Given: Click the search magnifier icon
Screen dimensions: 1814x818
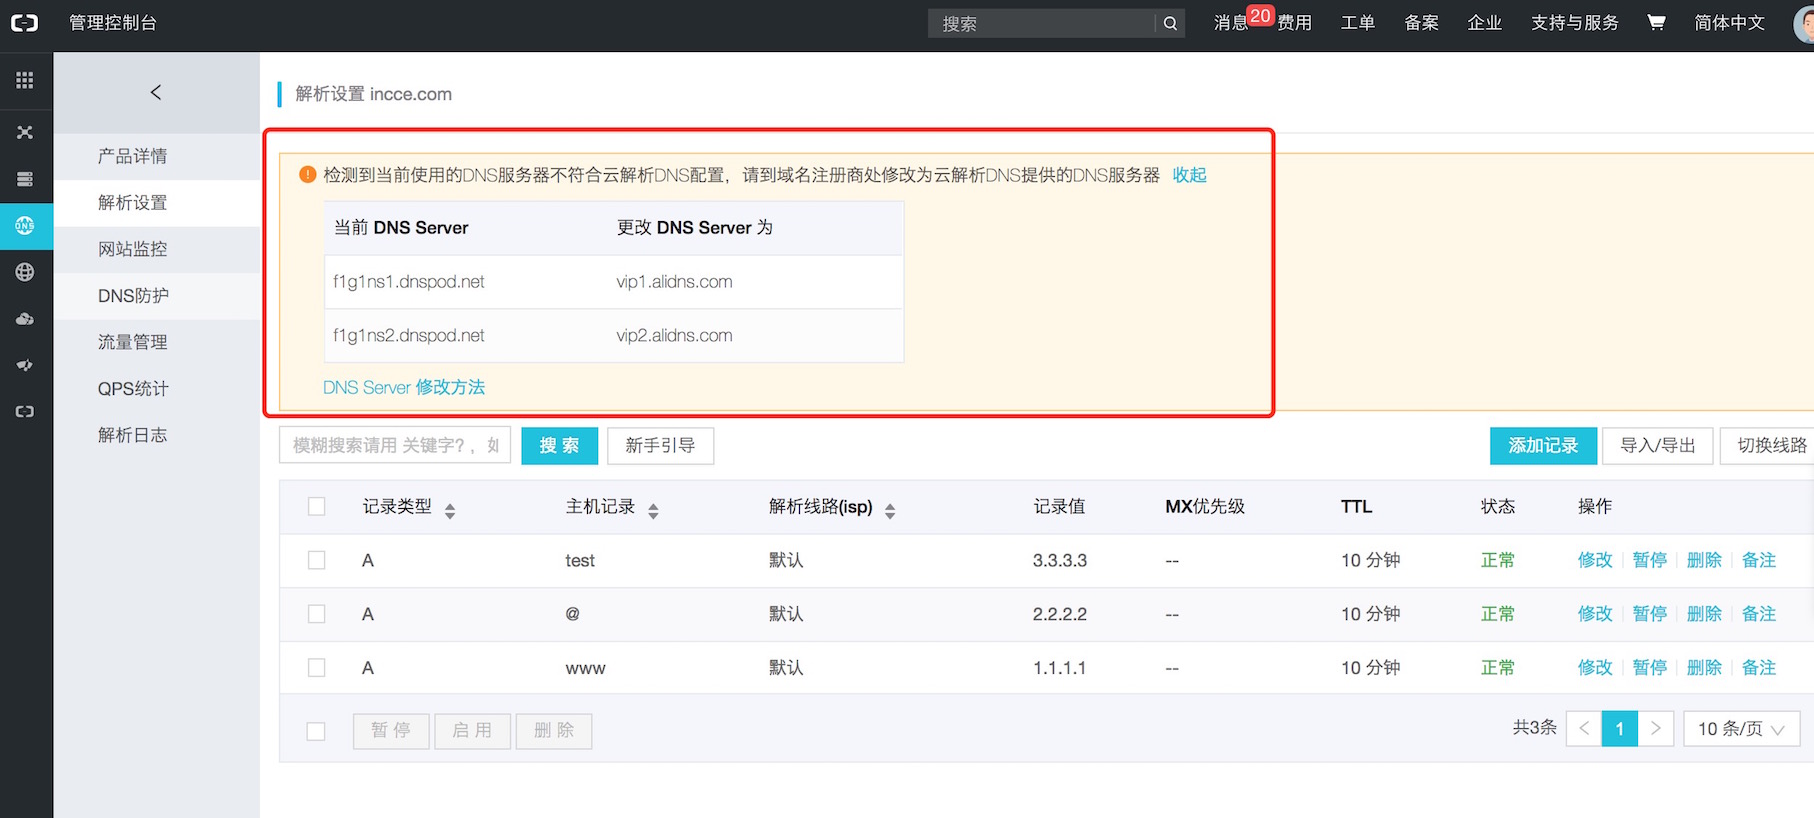Looking at the screenshot, I should (1170, 23).
